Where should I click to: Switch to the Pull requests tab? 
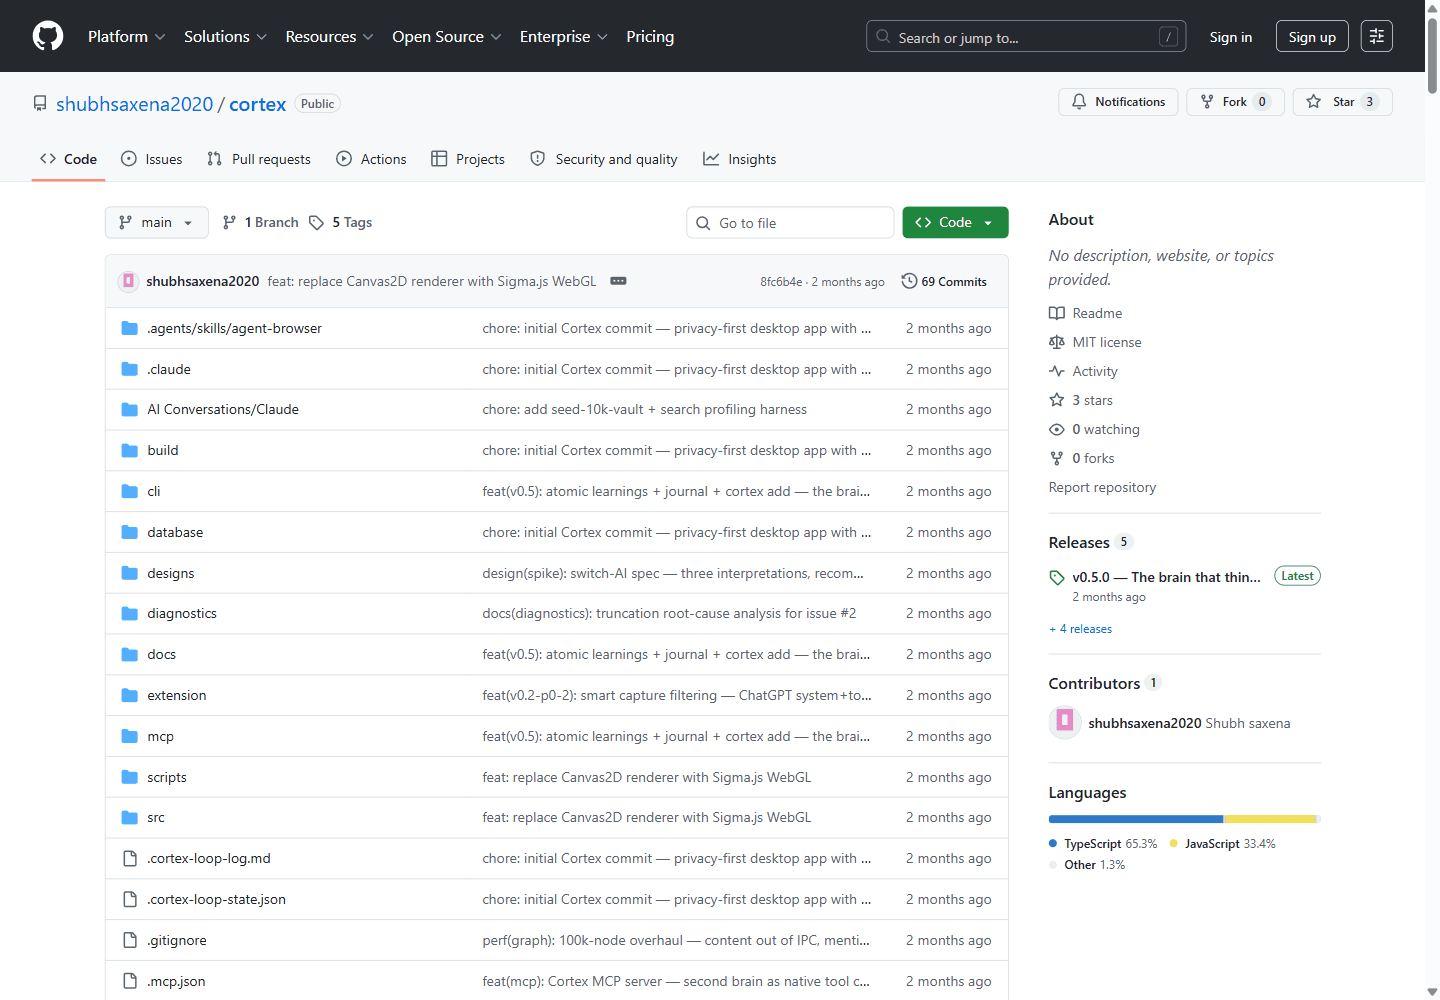point(259,159)
